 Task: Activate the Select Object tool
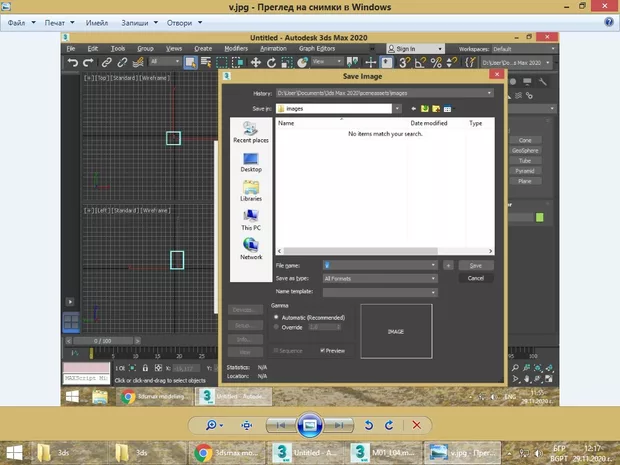tap(189, 62)
